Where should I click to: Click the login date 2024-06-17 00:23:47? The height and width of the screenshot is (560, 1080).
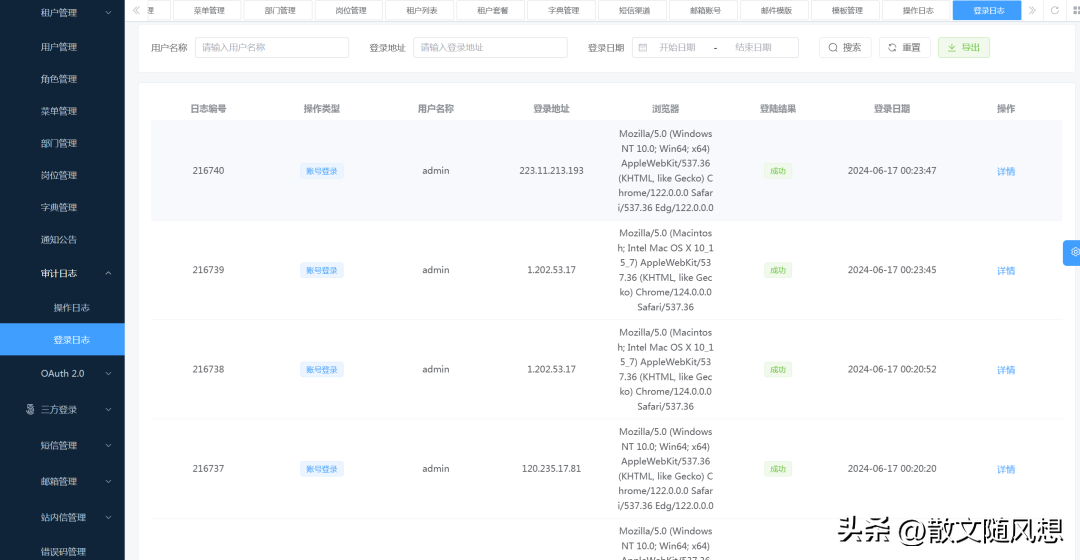(x=892, y=171)
